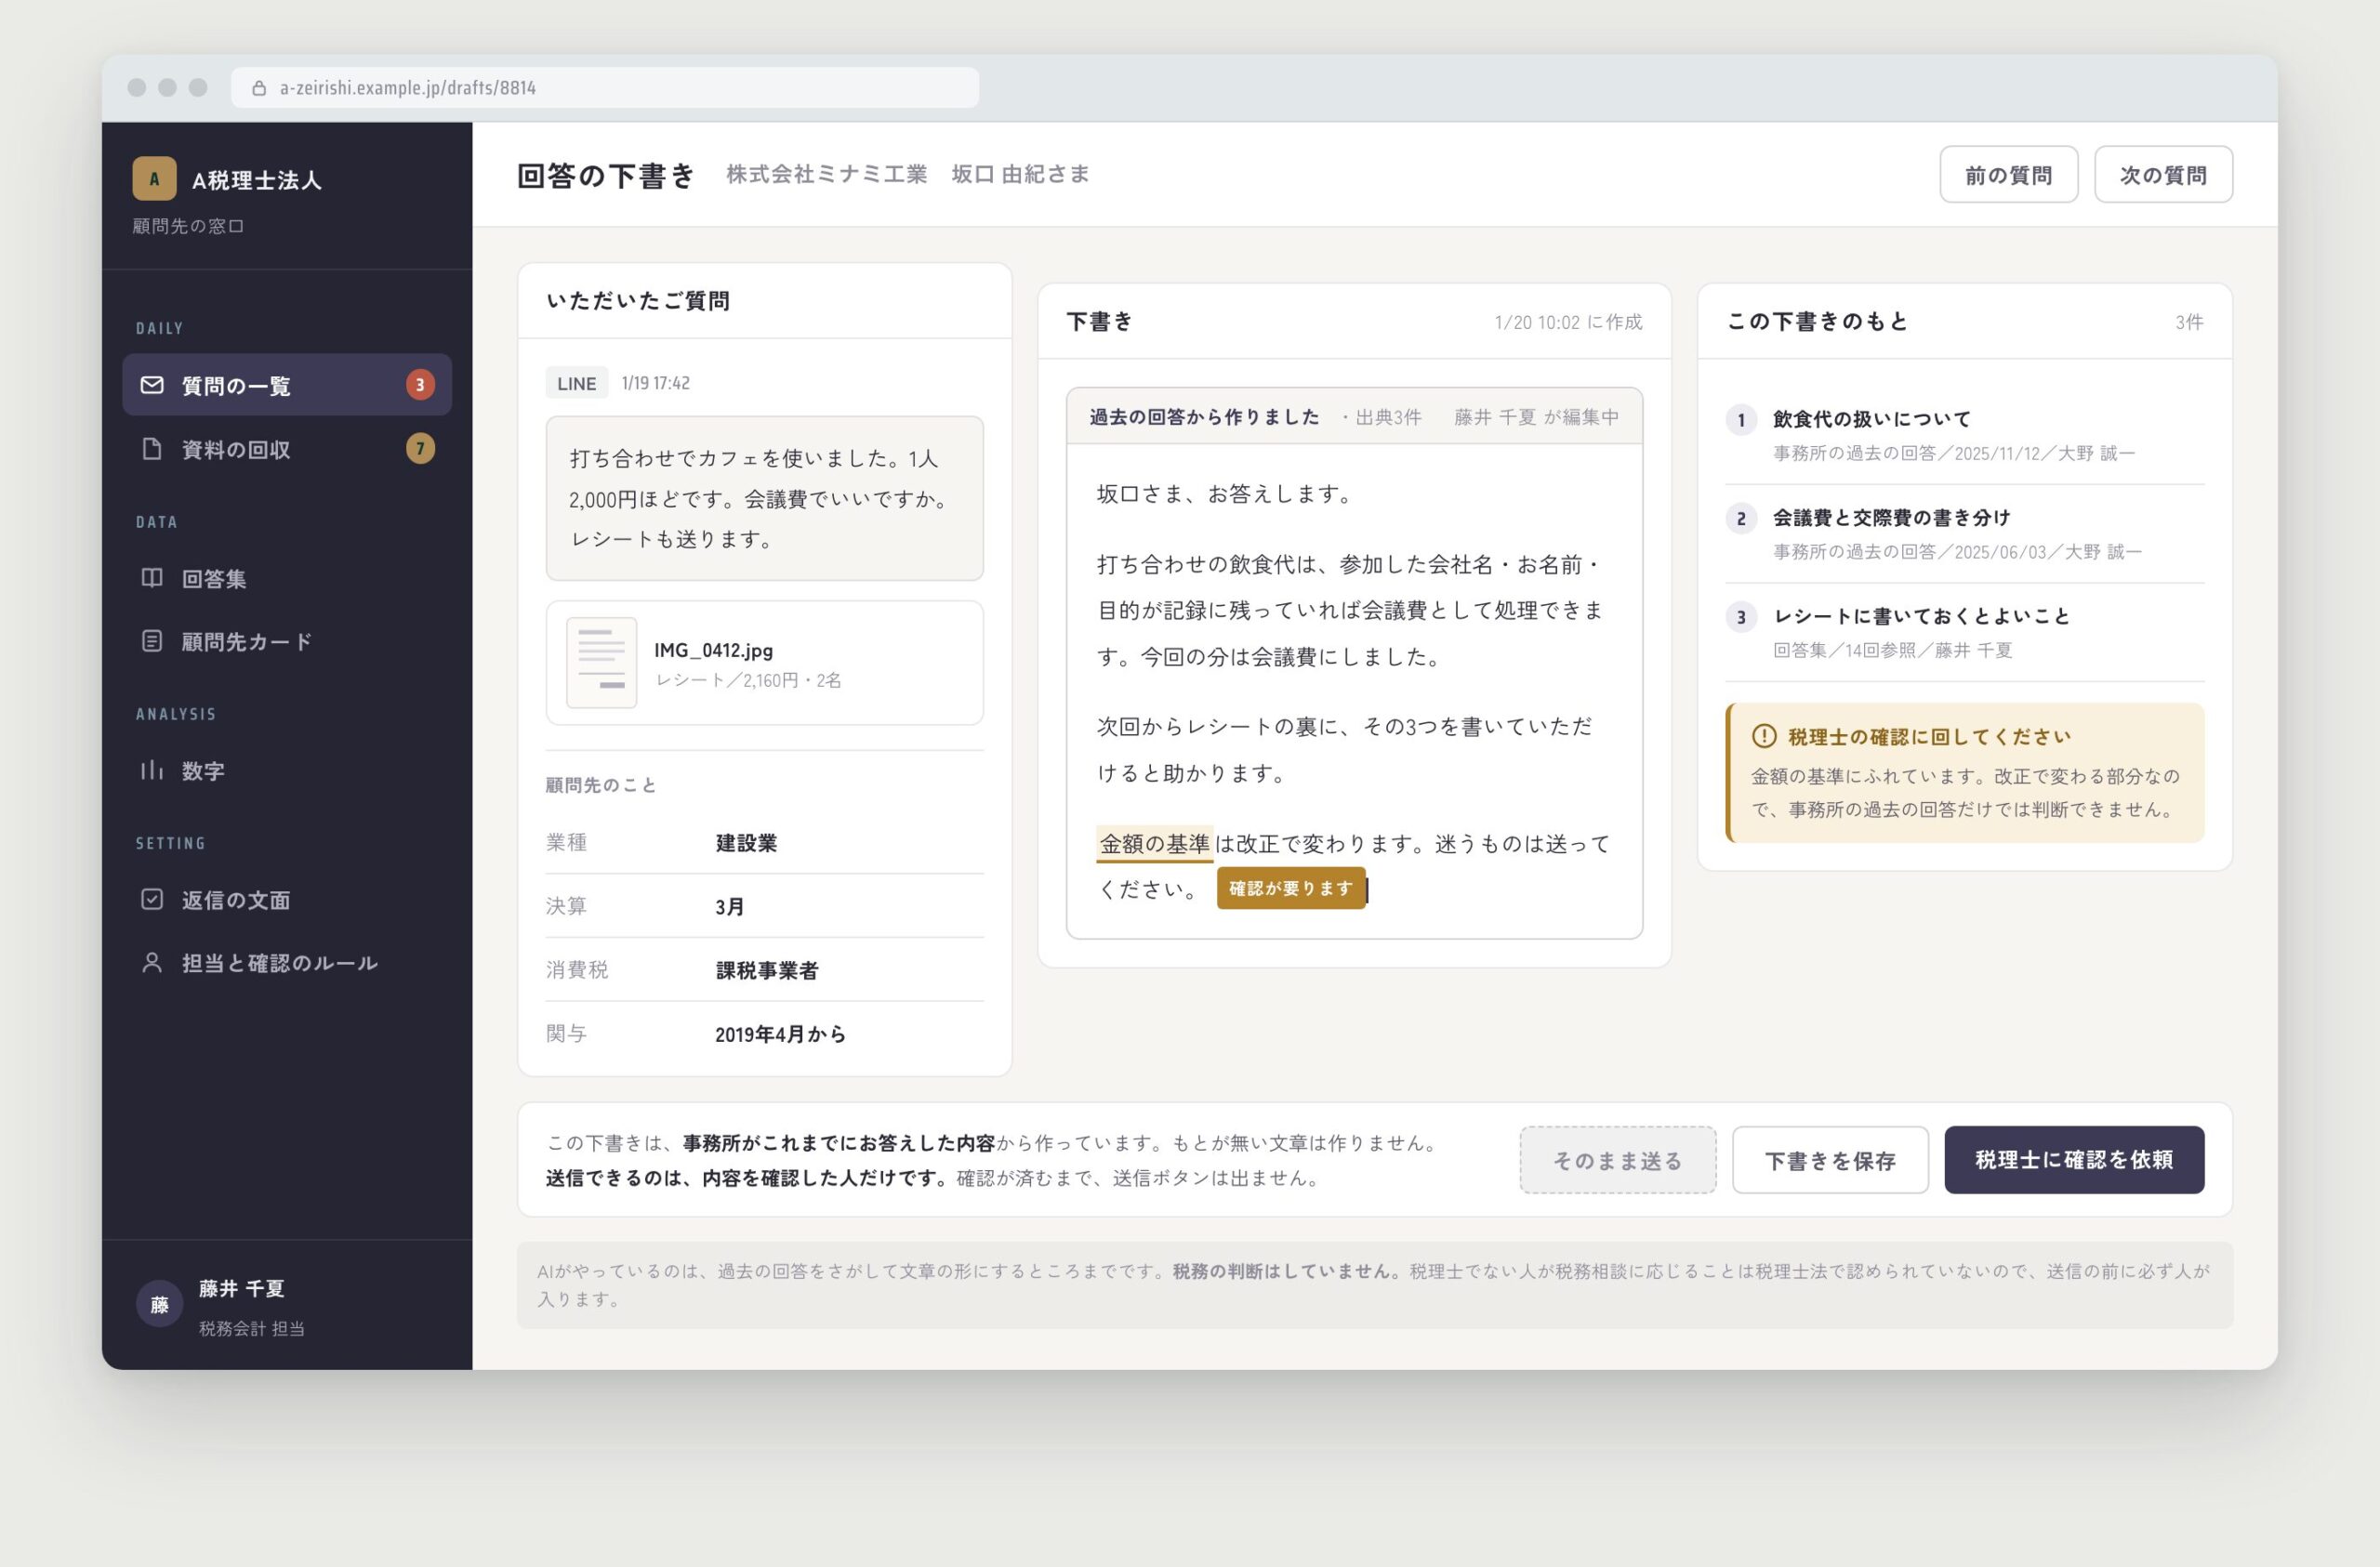Open 資料の回収 in sidebar

pyautogui.click(x=287, y=449)
